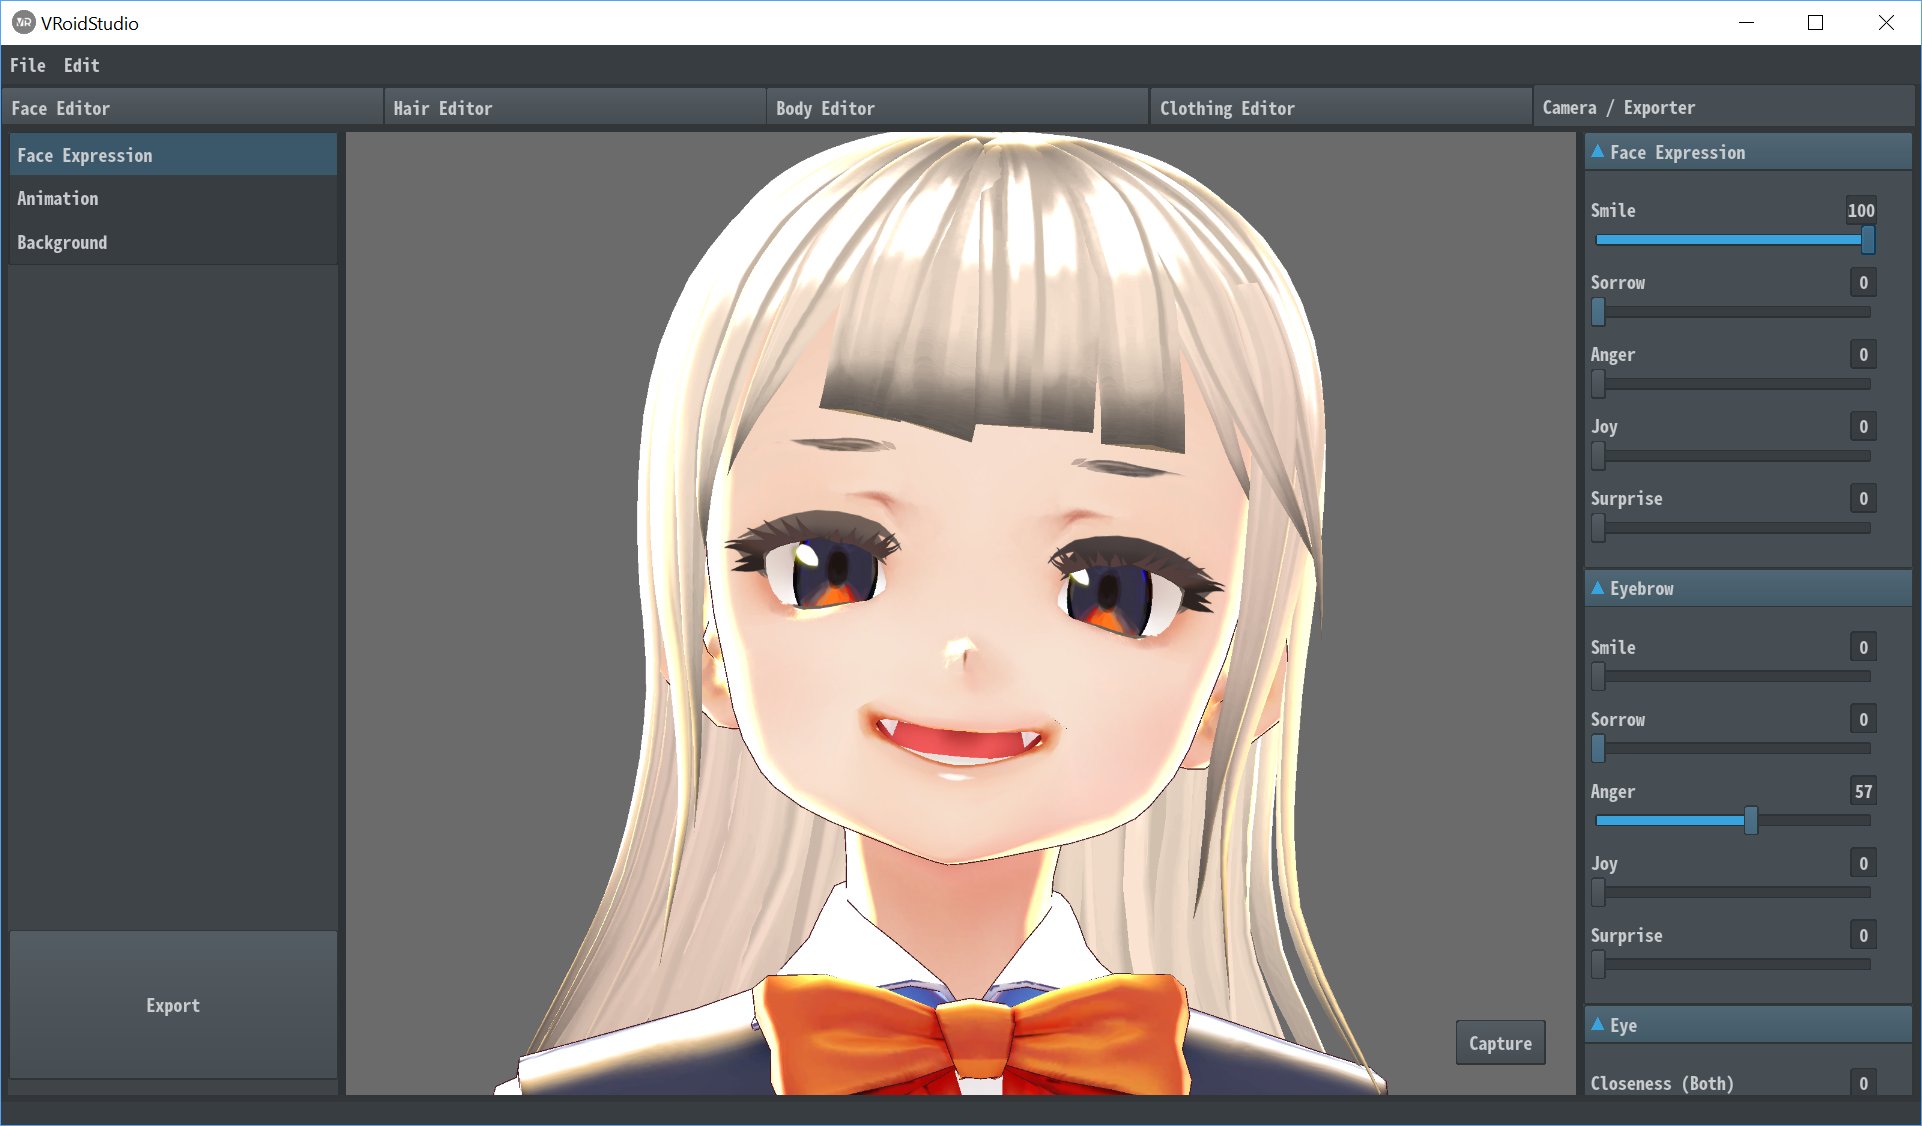This screenshot has height=1126, width=1922.
Task: Click the Eyebrow Anger slider handle
Action: pos(1750,820)
